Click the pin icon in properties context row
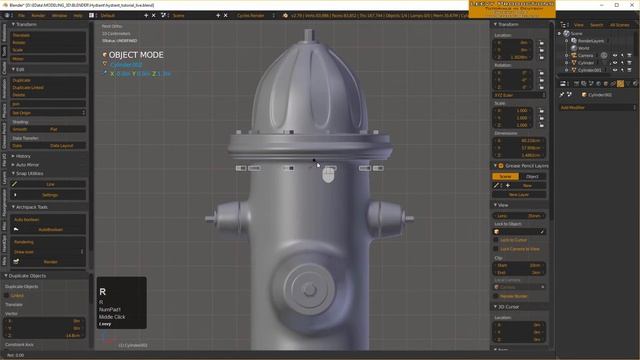Image resolution: width=640 pixels, height=360 pixels. pyautogui.click(x=562, y=95)
